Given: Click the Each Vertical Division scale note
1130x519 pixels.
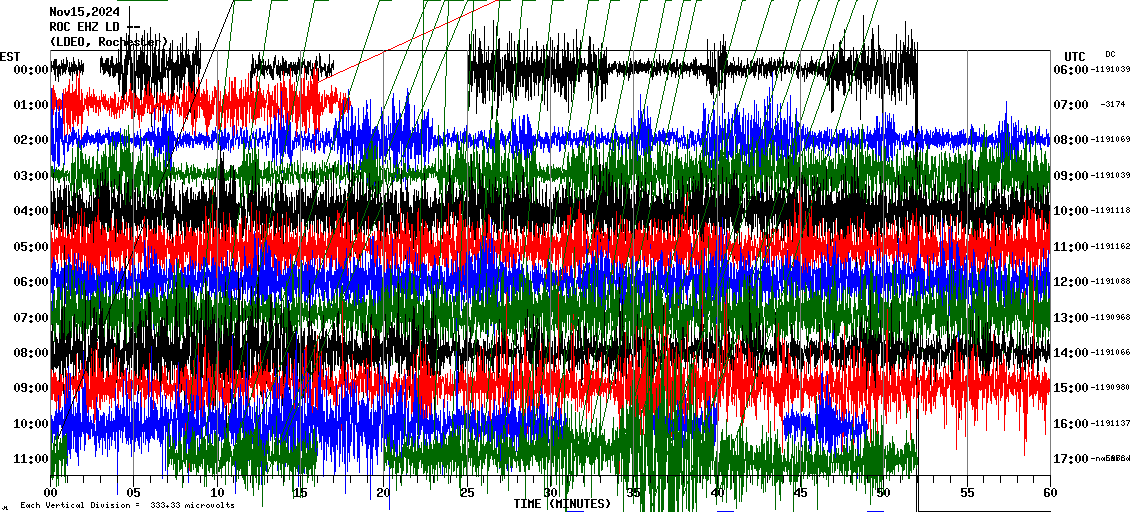Looking at the screenshot, I should point(127,506).
